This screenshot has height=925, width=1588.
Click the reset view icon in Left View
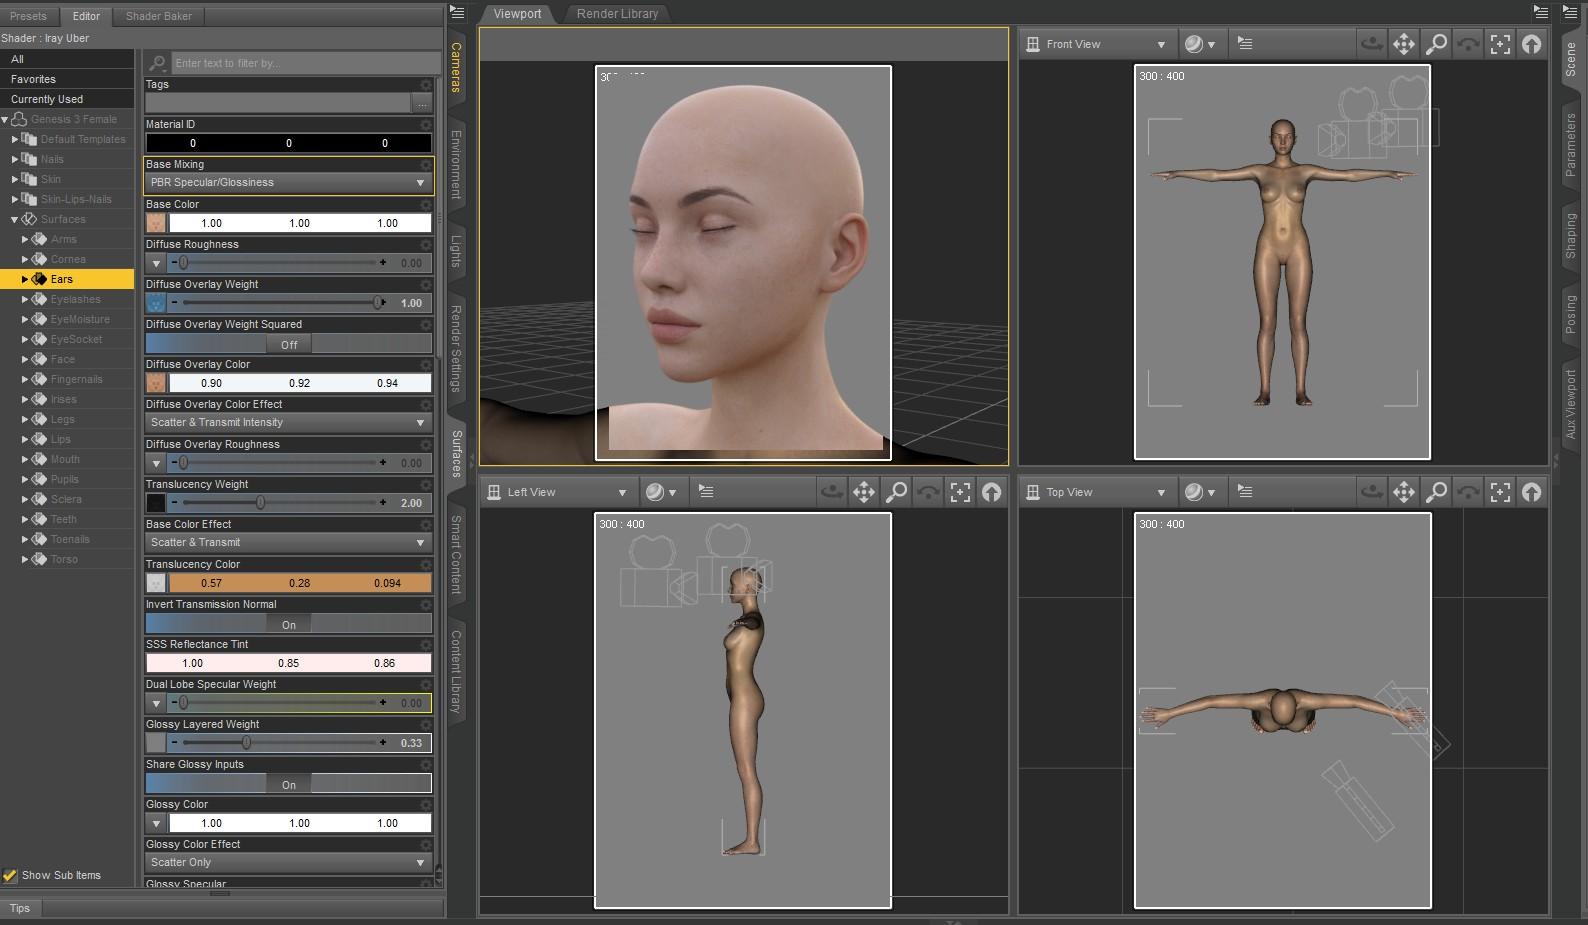[991, 492]
